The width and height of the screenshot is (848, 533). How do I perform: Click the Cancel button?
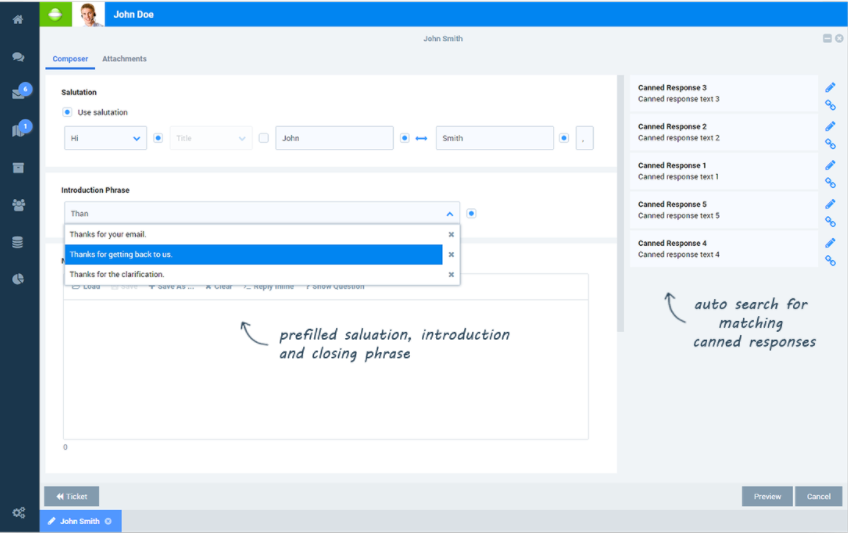[818, 496]
